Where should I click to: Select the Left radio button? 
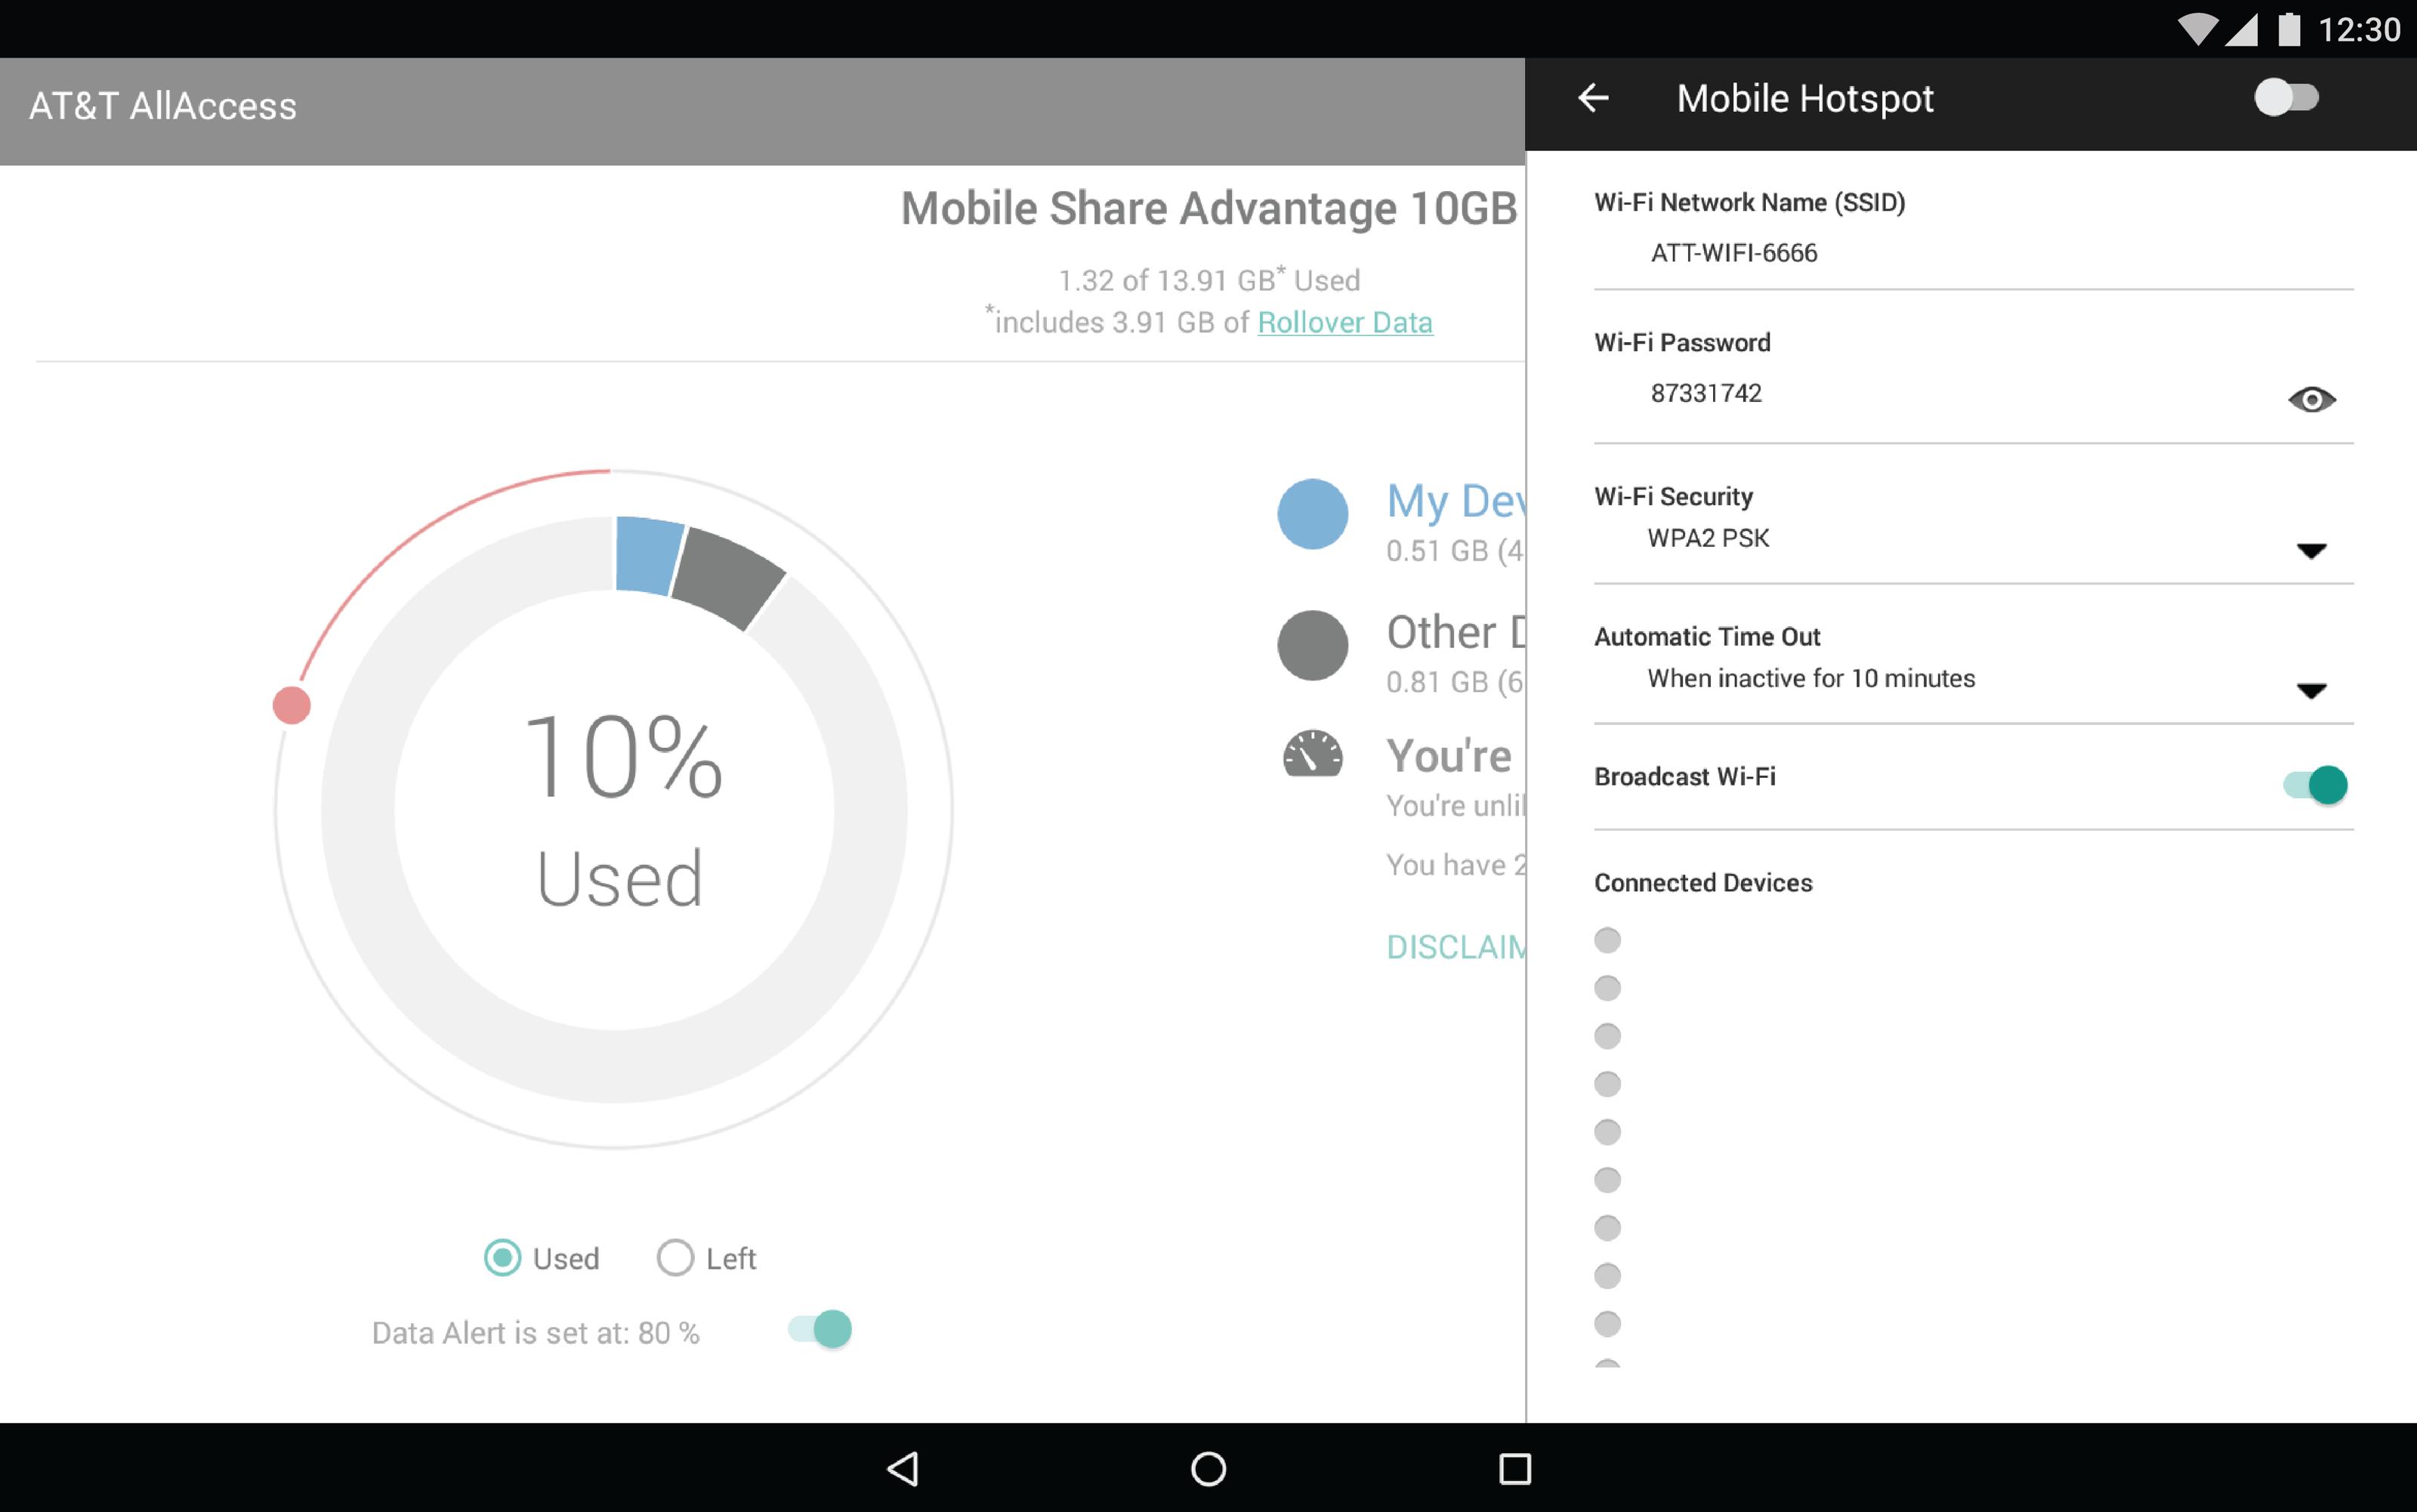pyautogui.click(x=675, y=1258)
